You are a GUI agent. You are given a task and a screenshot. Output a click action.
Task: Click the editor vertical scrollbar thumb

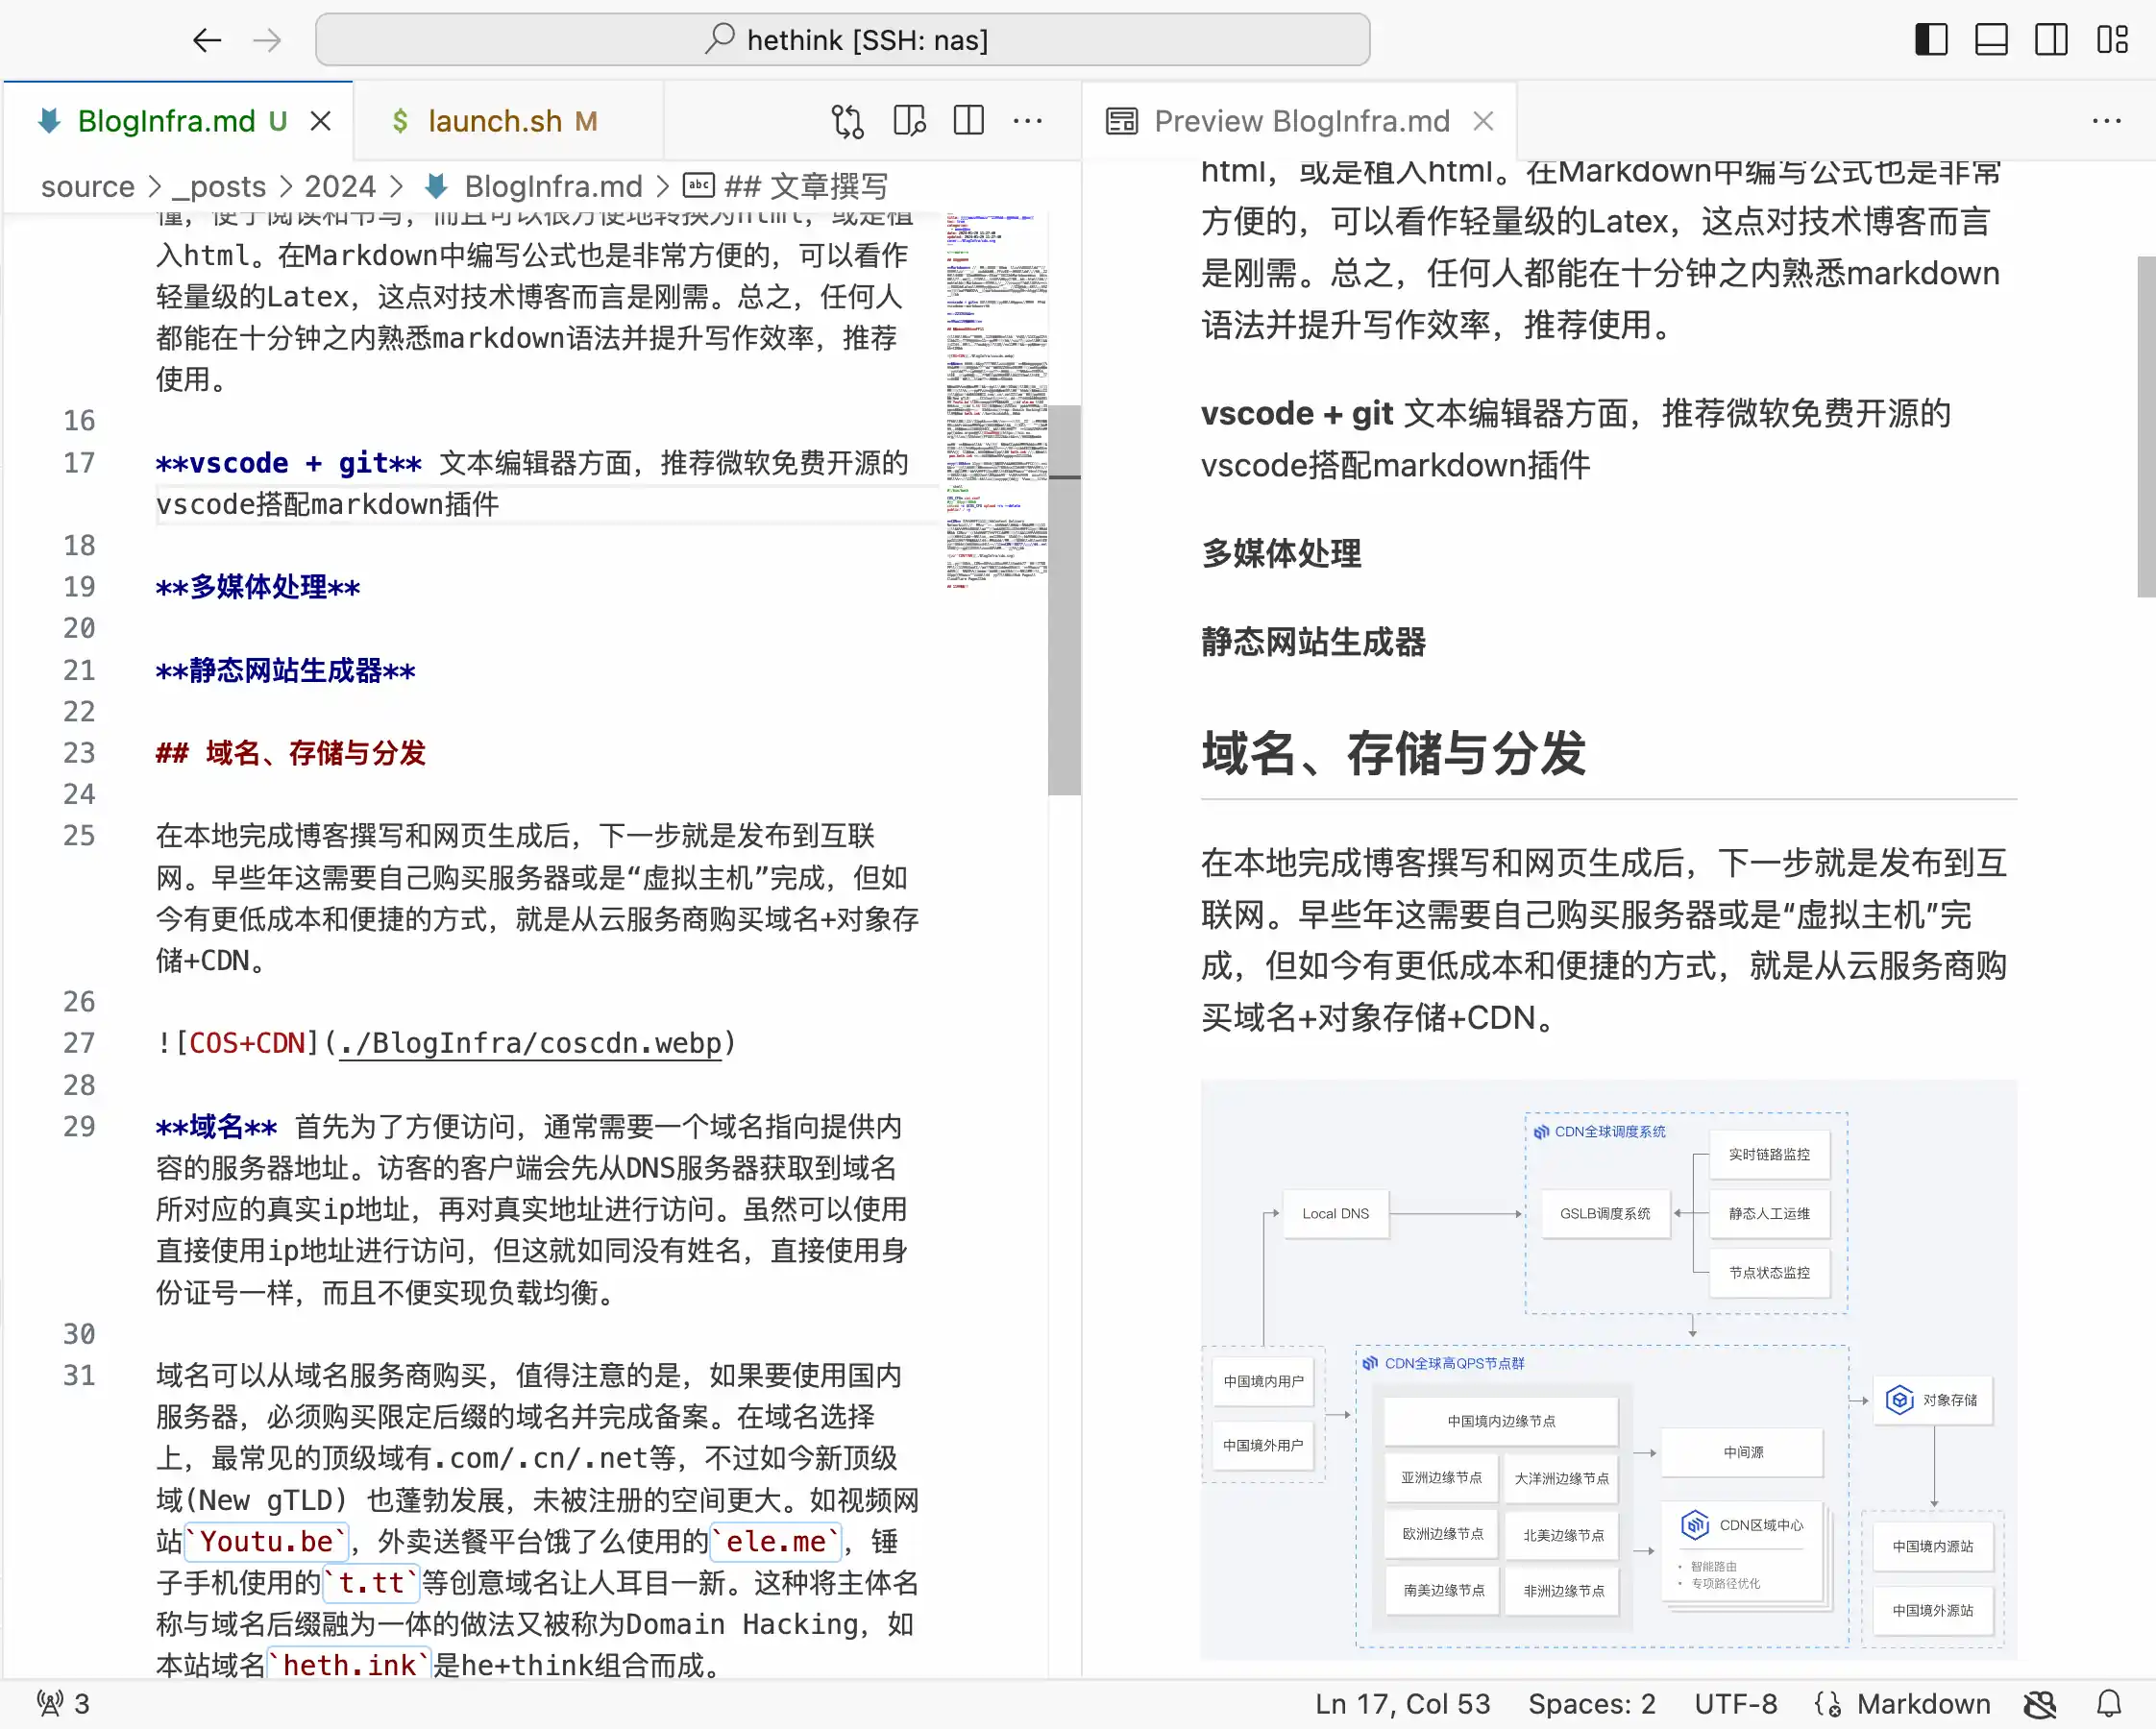(x=1064, y=600)
